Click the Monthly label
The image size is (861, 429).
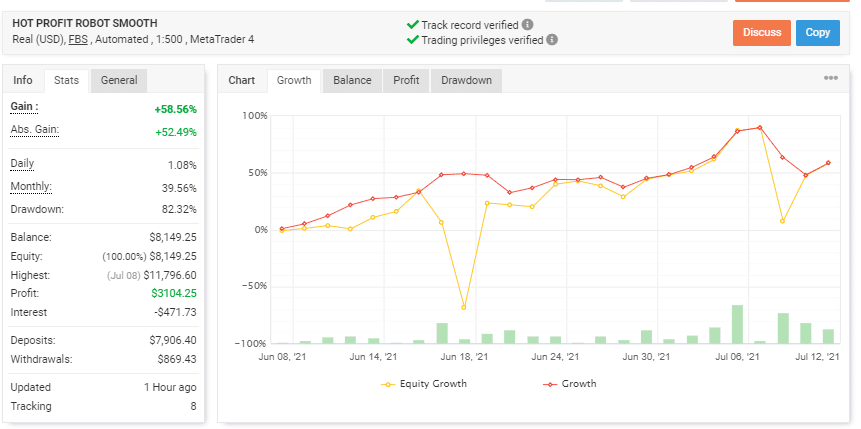[x=31, y=187]
